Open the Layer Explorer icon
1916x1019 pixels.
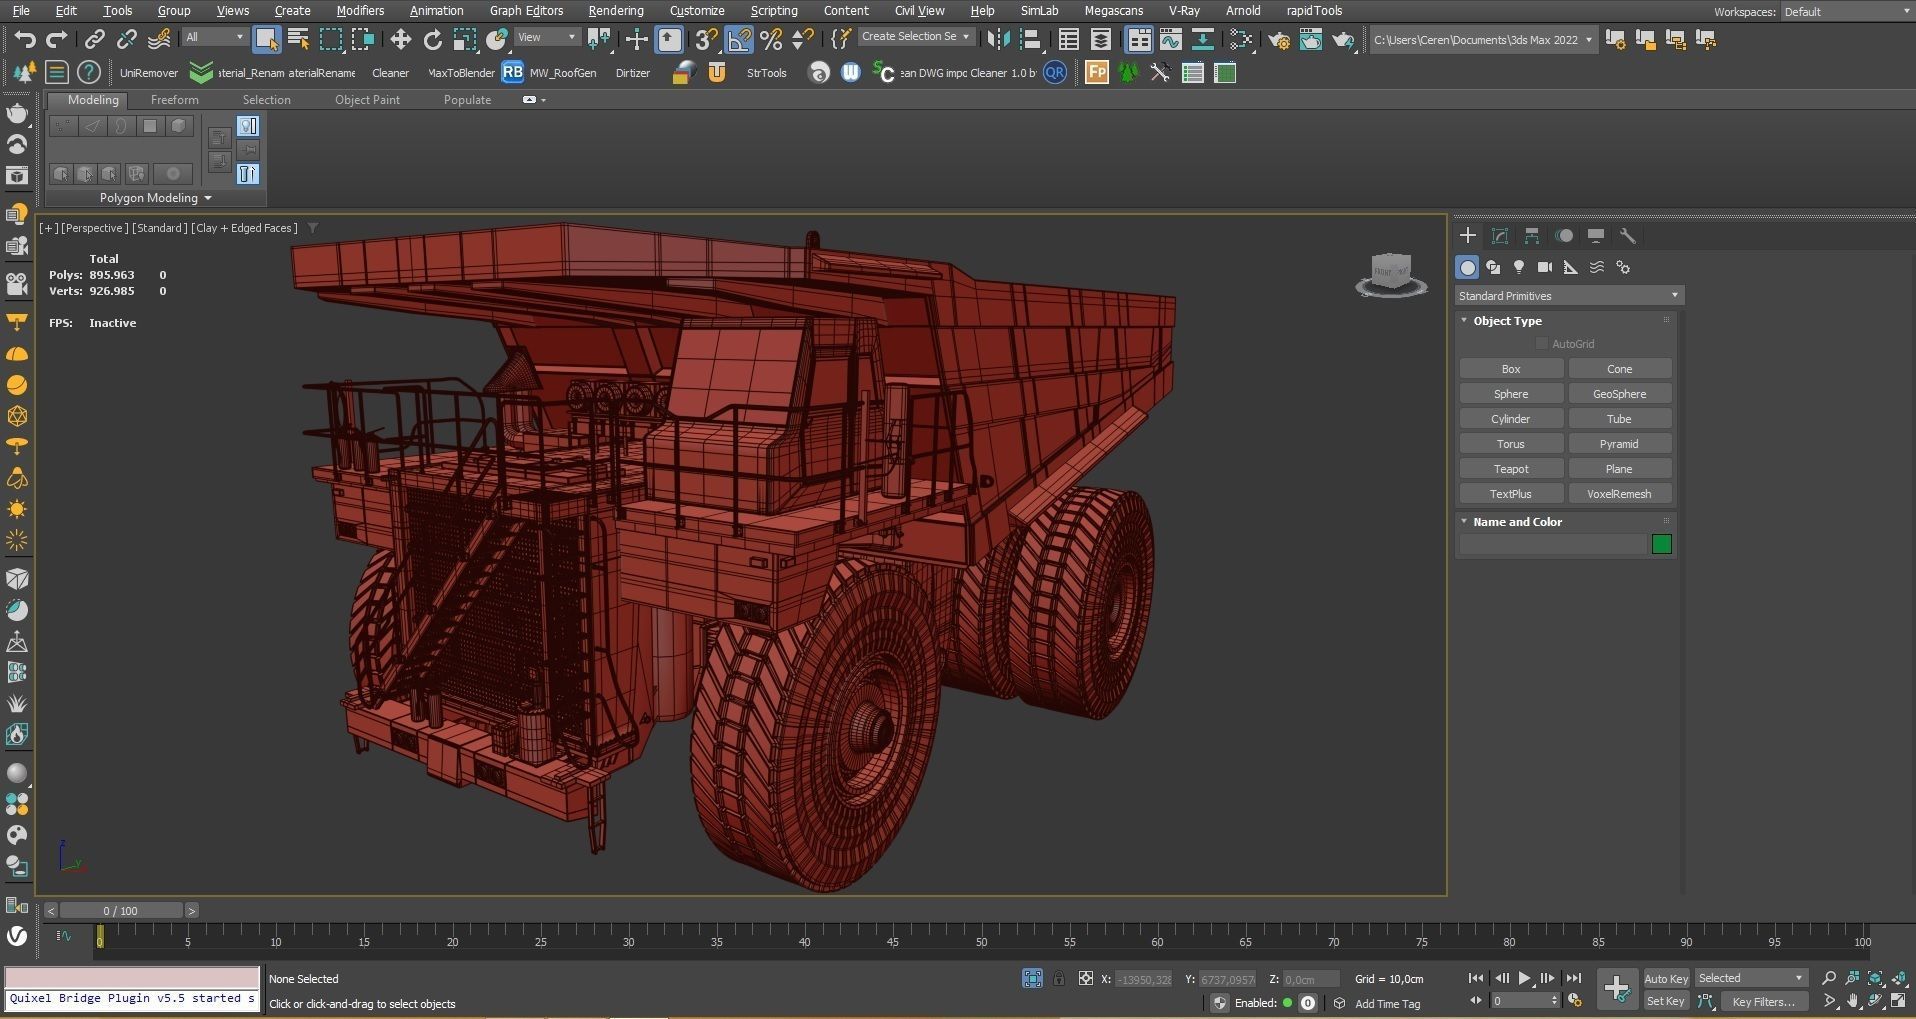pyautogui.click(x=1101, y=40)
